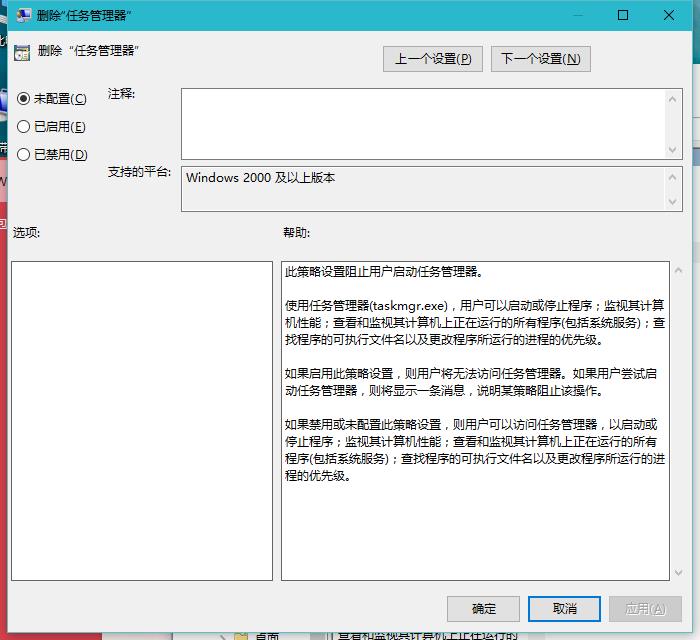Maximize the policy settings window

click(623, 16)
